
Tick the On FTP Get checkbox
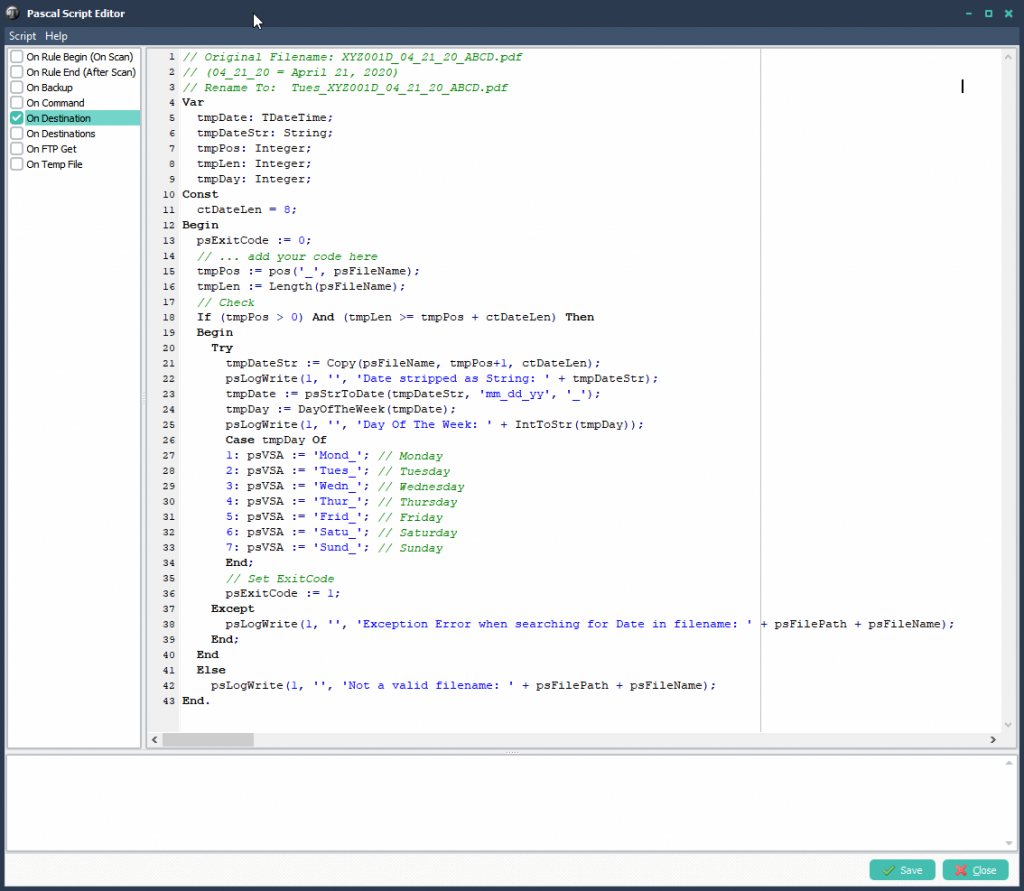pyautogui.click(x=17, y=149)
